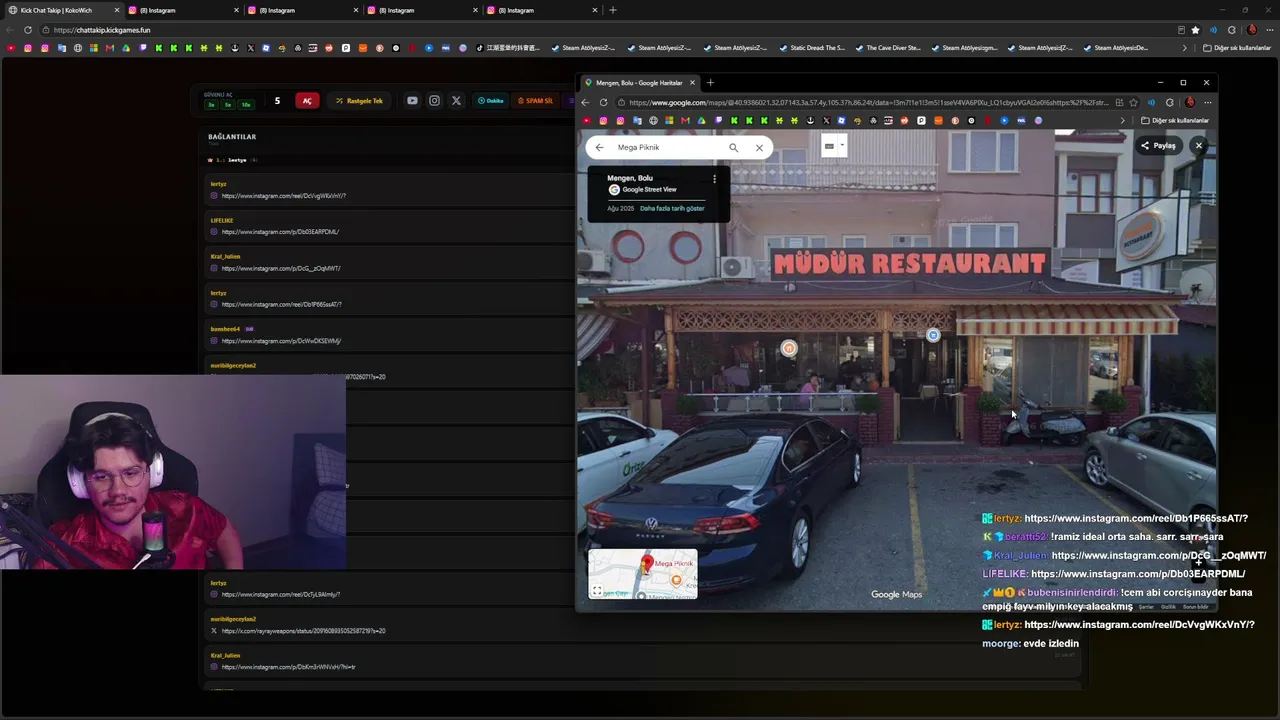The image size is (1280, 720).
Task: Click the Mega Piknik minimap thumbnail
Action: 643,574
